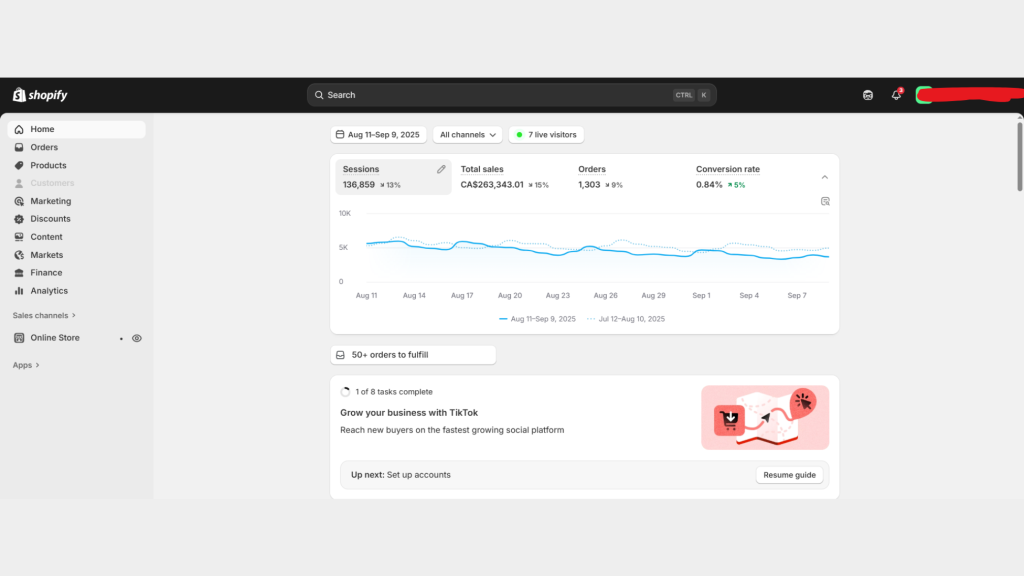Image resolution: width=1024 pixels, height=576 pixels.
Task: Go to Discounts in the sidebar
Action: (x=50, y=219)
